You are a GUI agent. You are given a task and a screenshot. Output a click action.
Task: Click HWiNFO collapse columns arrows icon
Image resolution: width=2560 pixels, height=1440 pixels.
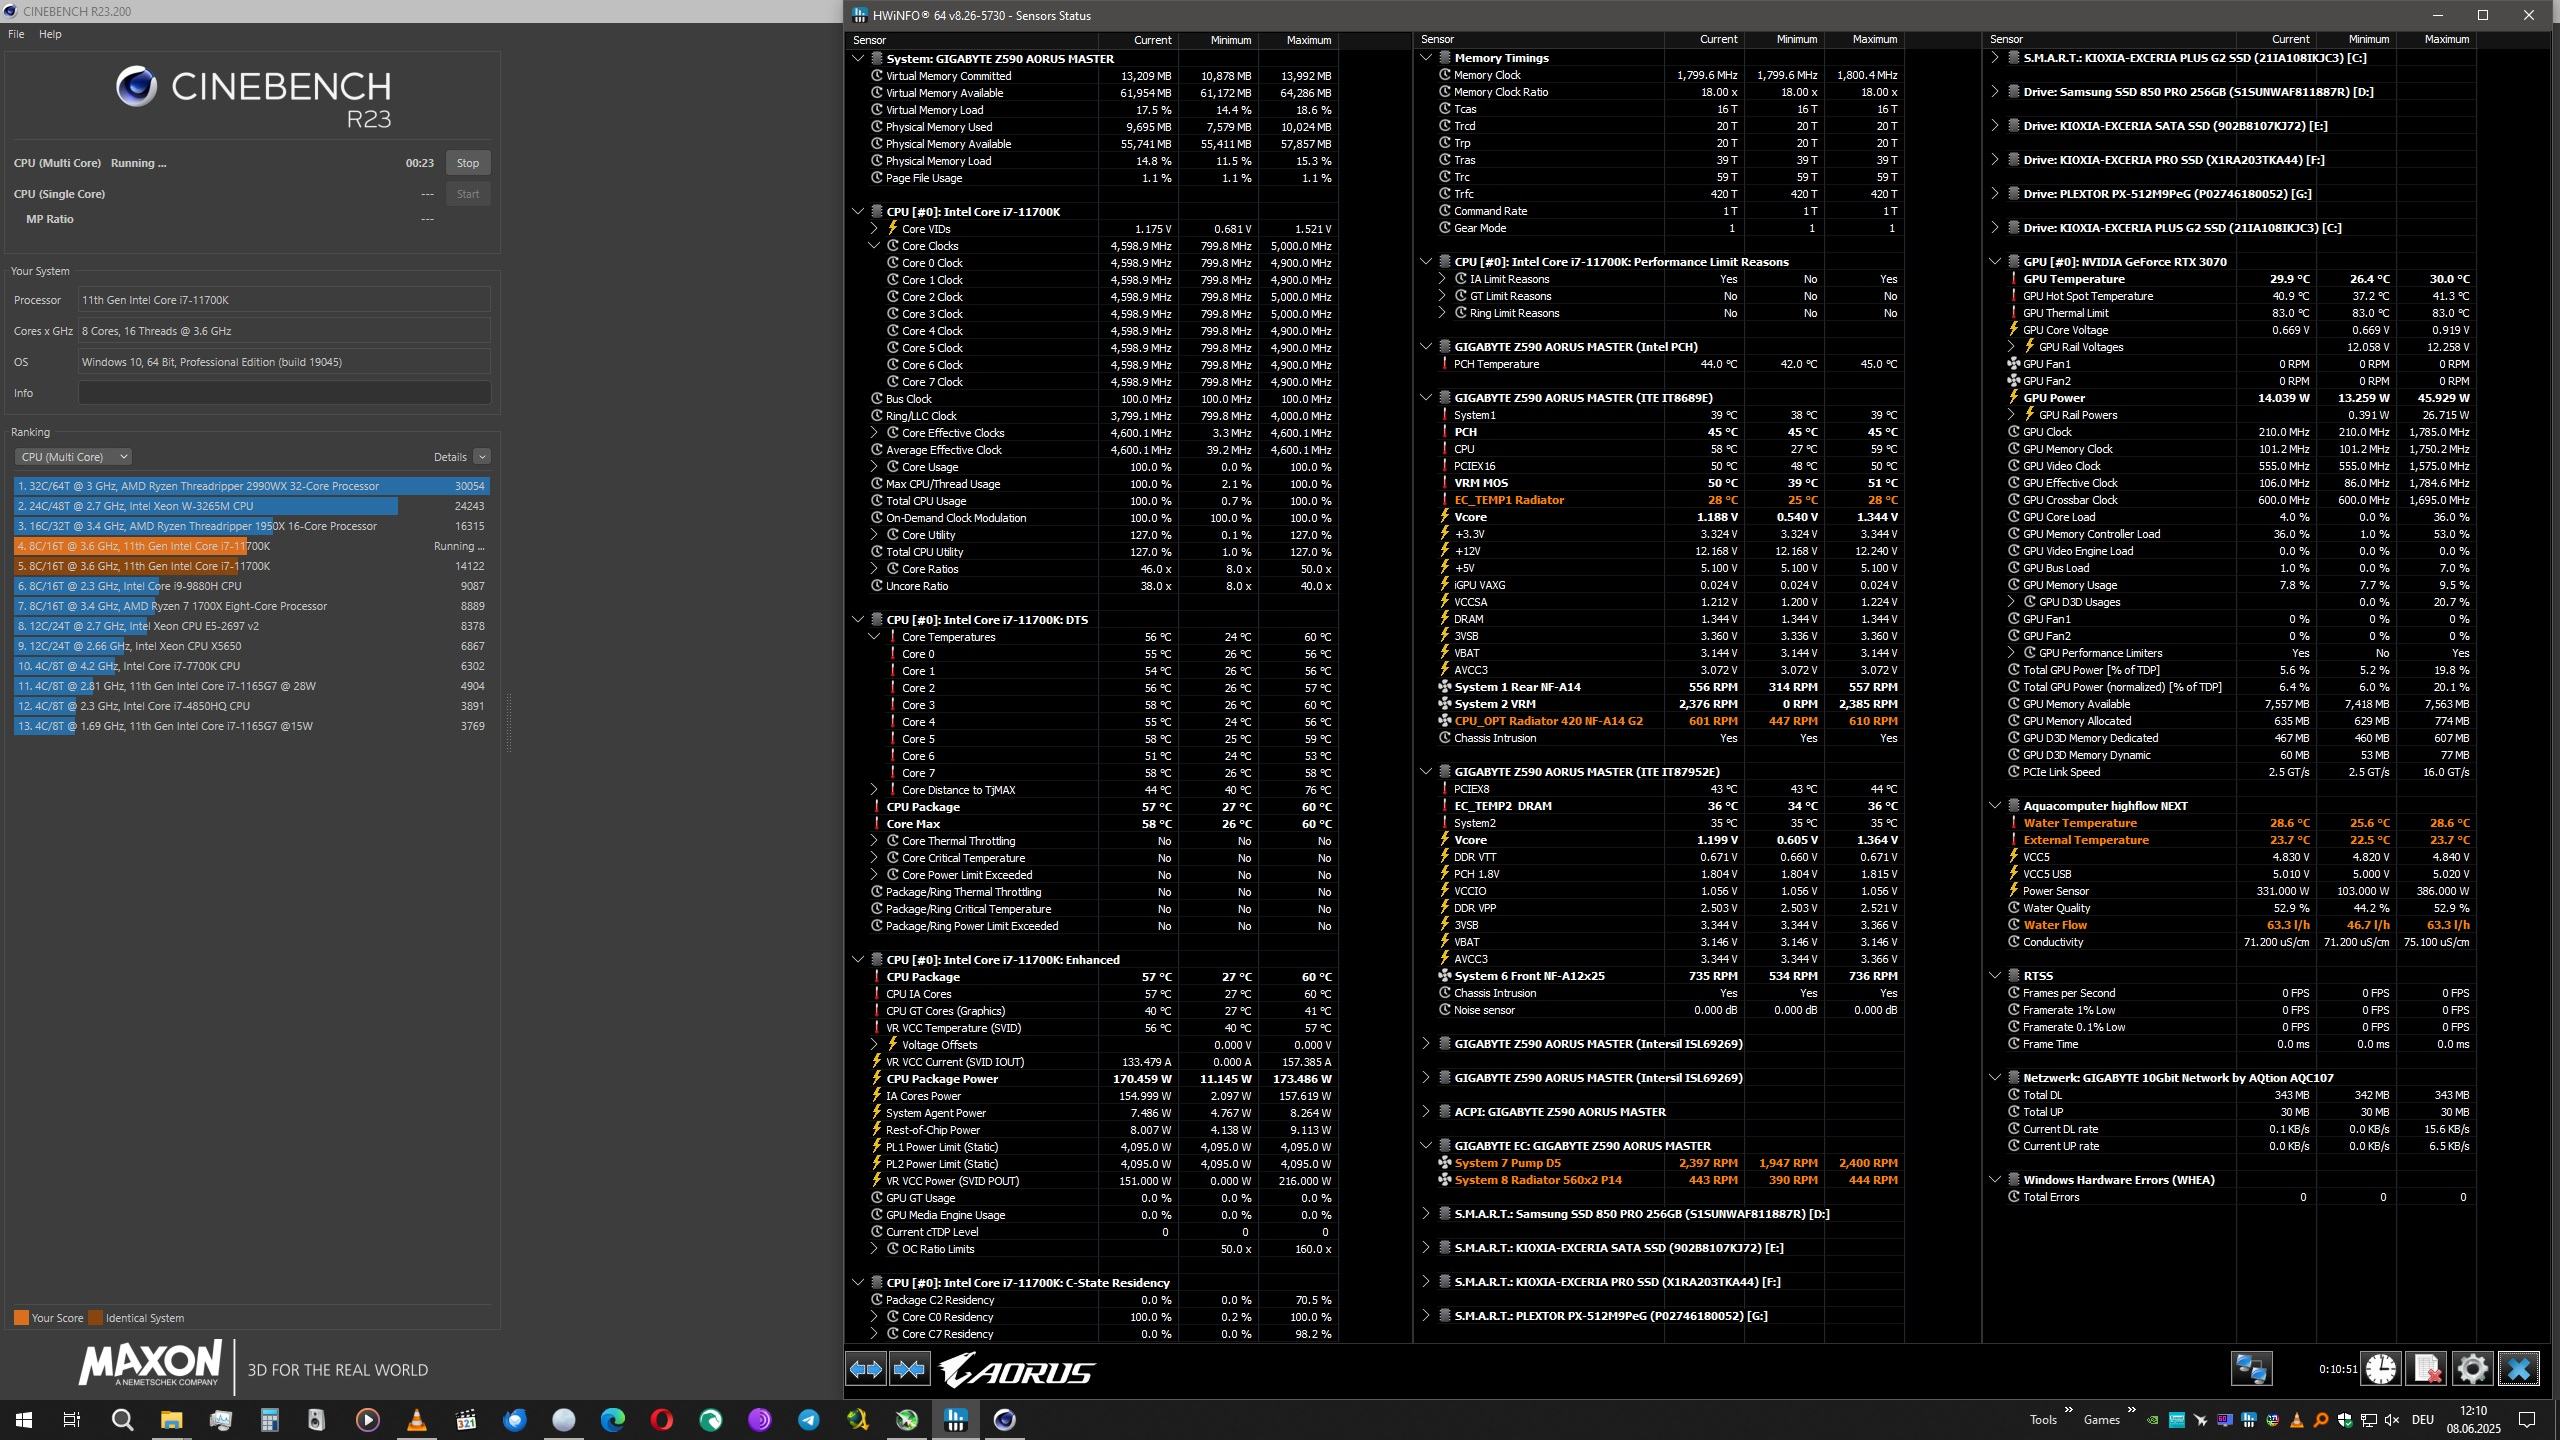click(x=909, y=1368)
